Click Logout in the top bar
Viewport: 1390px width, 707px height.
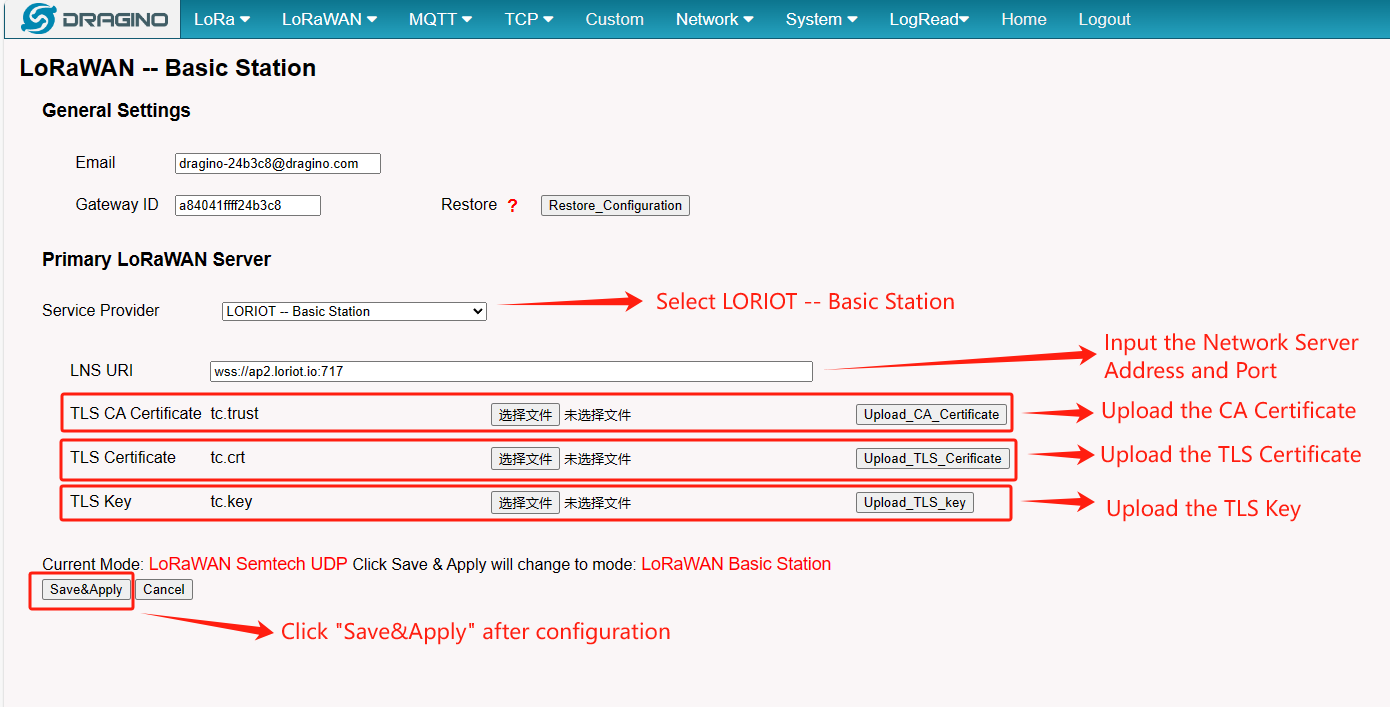(x=1104, y=19)
